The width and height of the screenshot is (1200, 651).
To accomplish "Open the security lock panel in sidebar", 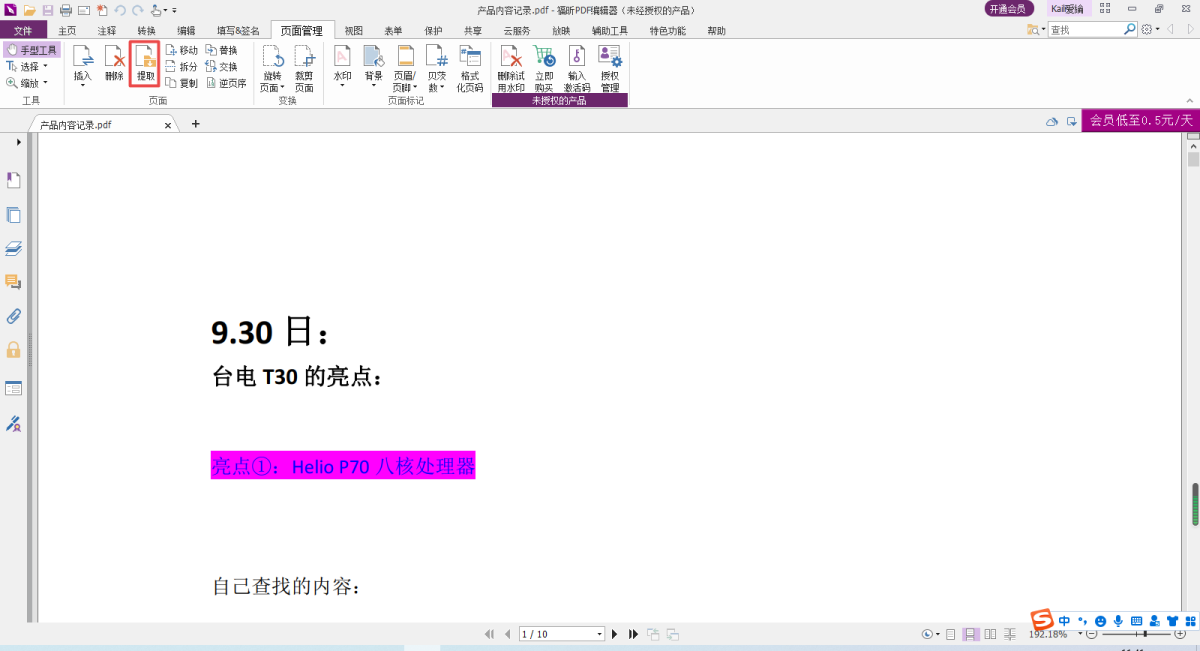I will point(14,350).
